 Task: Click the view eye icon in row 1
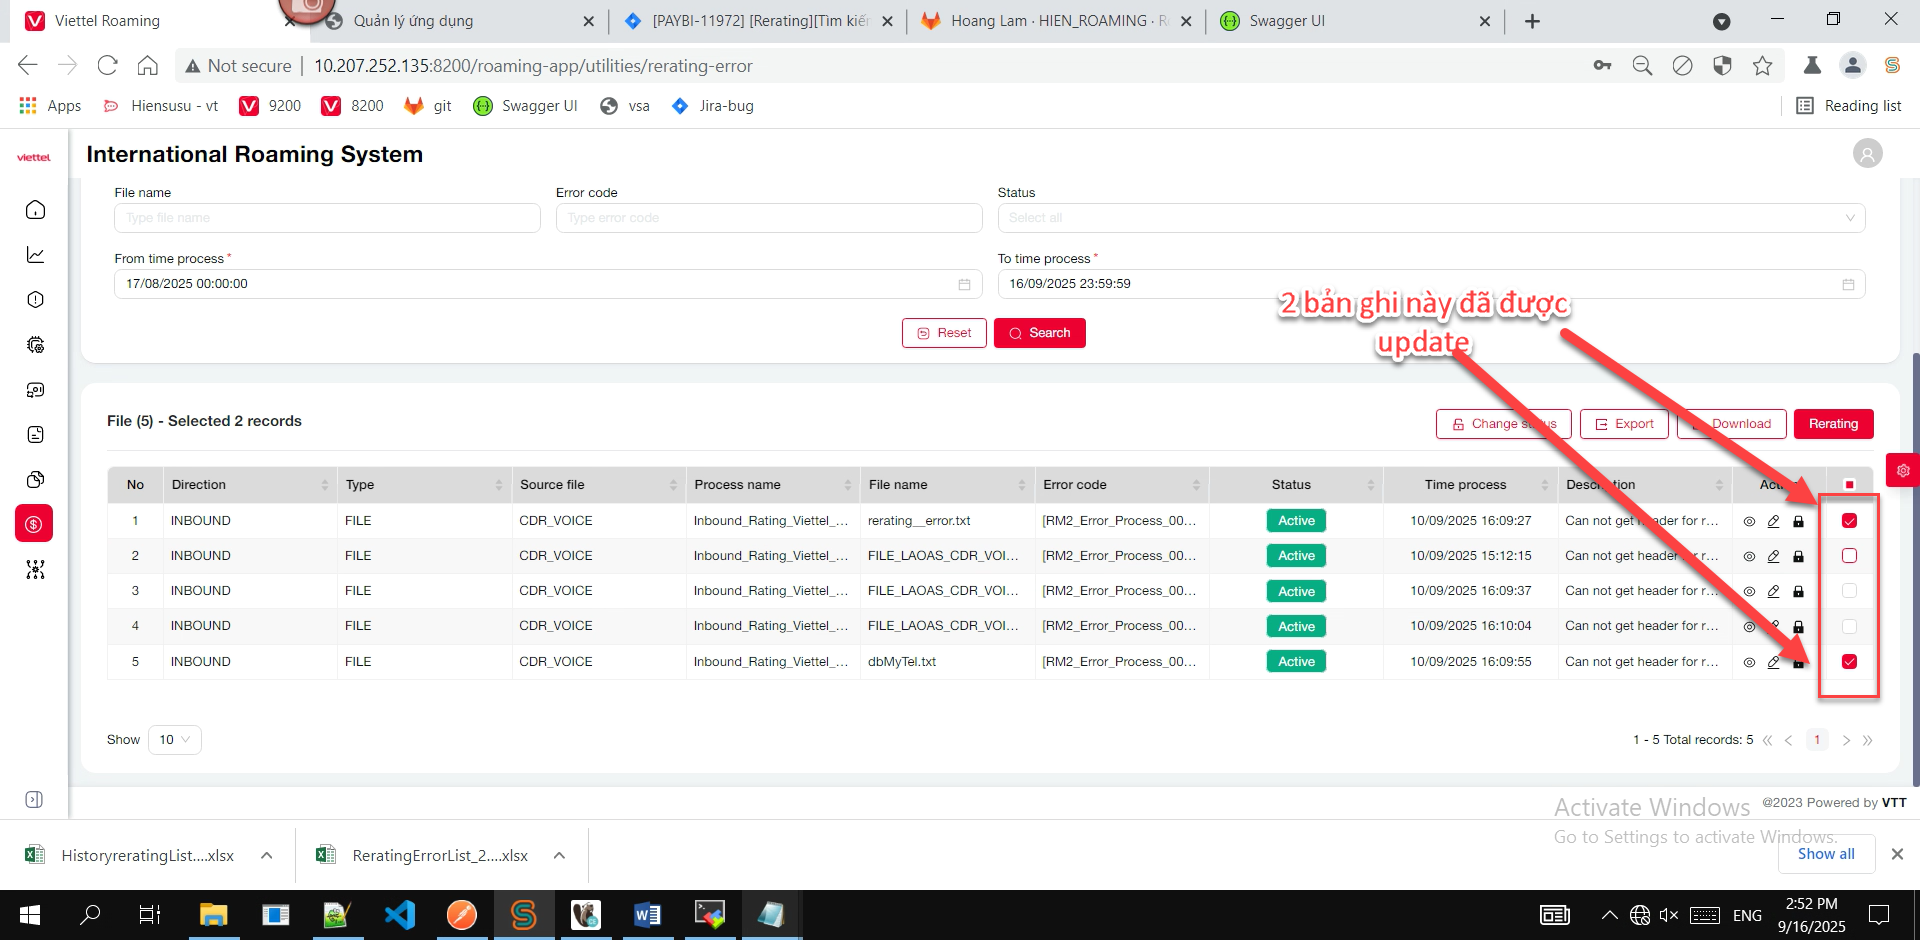point(1749,521)
